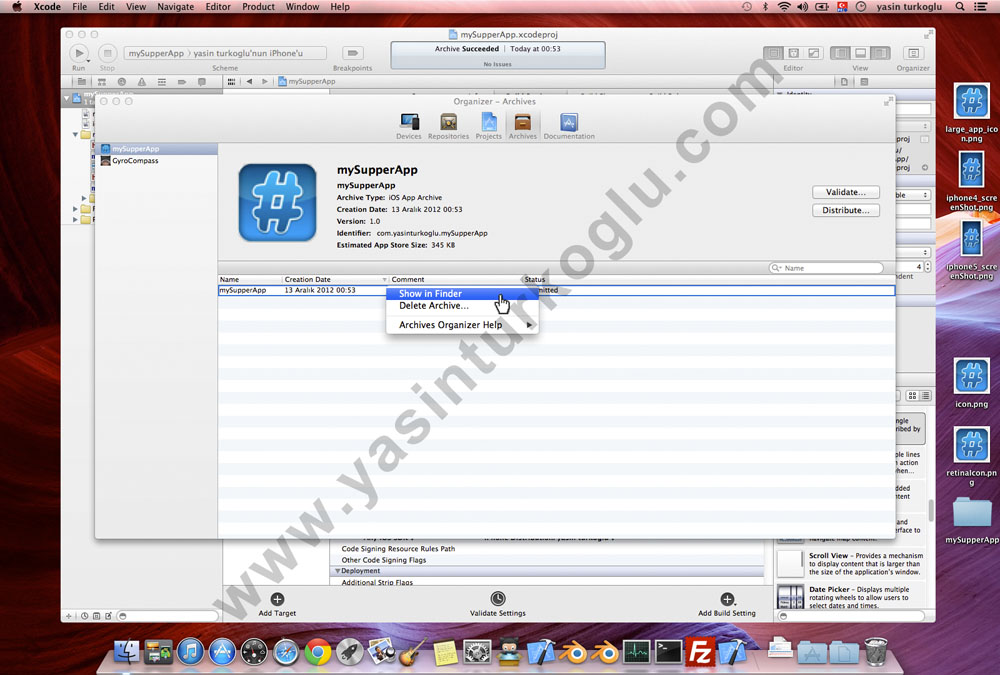This screenshot has width=1000, height=675.
Task: Sort archives by Name column header
Action: click(250, 279)
